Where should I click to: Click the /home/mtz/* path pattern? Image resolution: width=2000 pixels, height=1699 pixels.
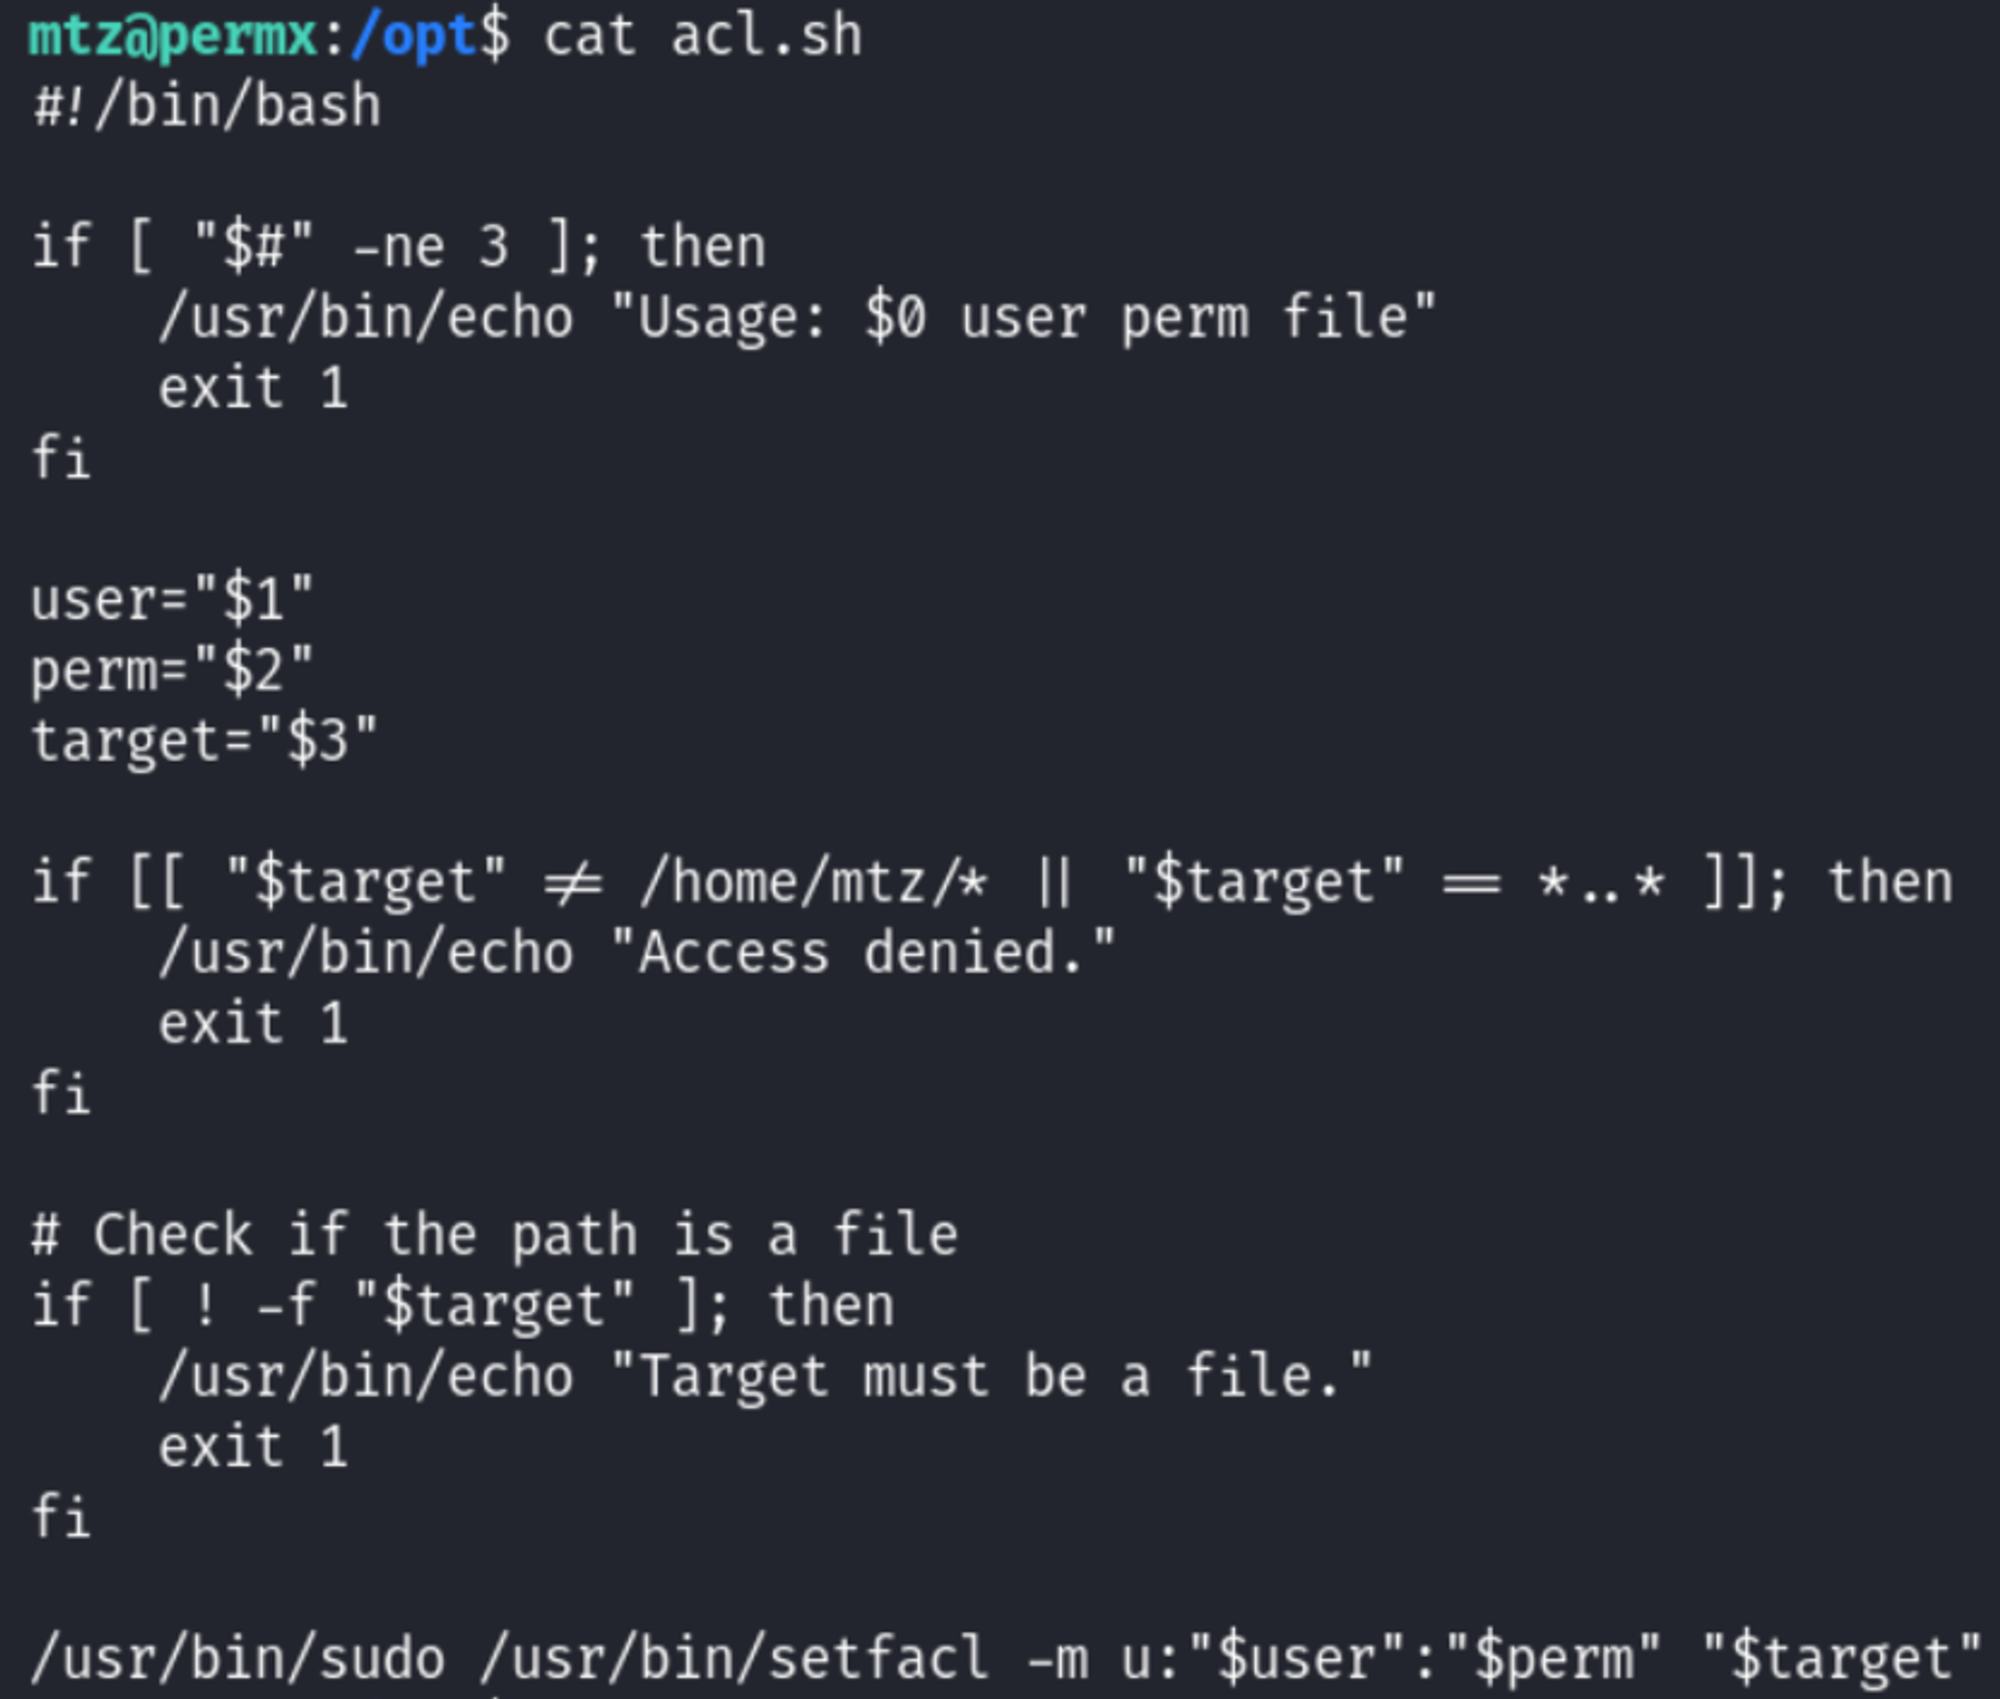coord(814,883)
